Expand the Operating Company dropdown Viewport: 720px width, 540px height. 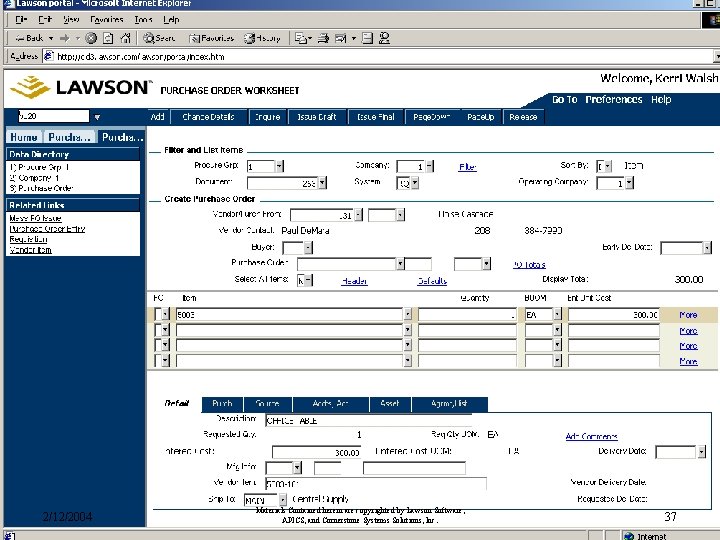(629, 183)
